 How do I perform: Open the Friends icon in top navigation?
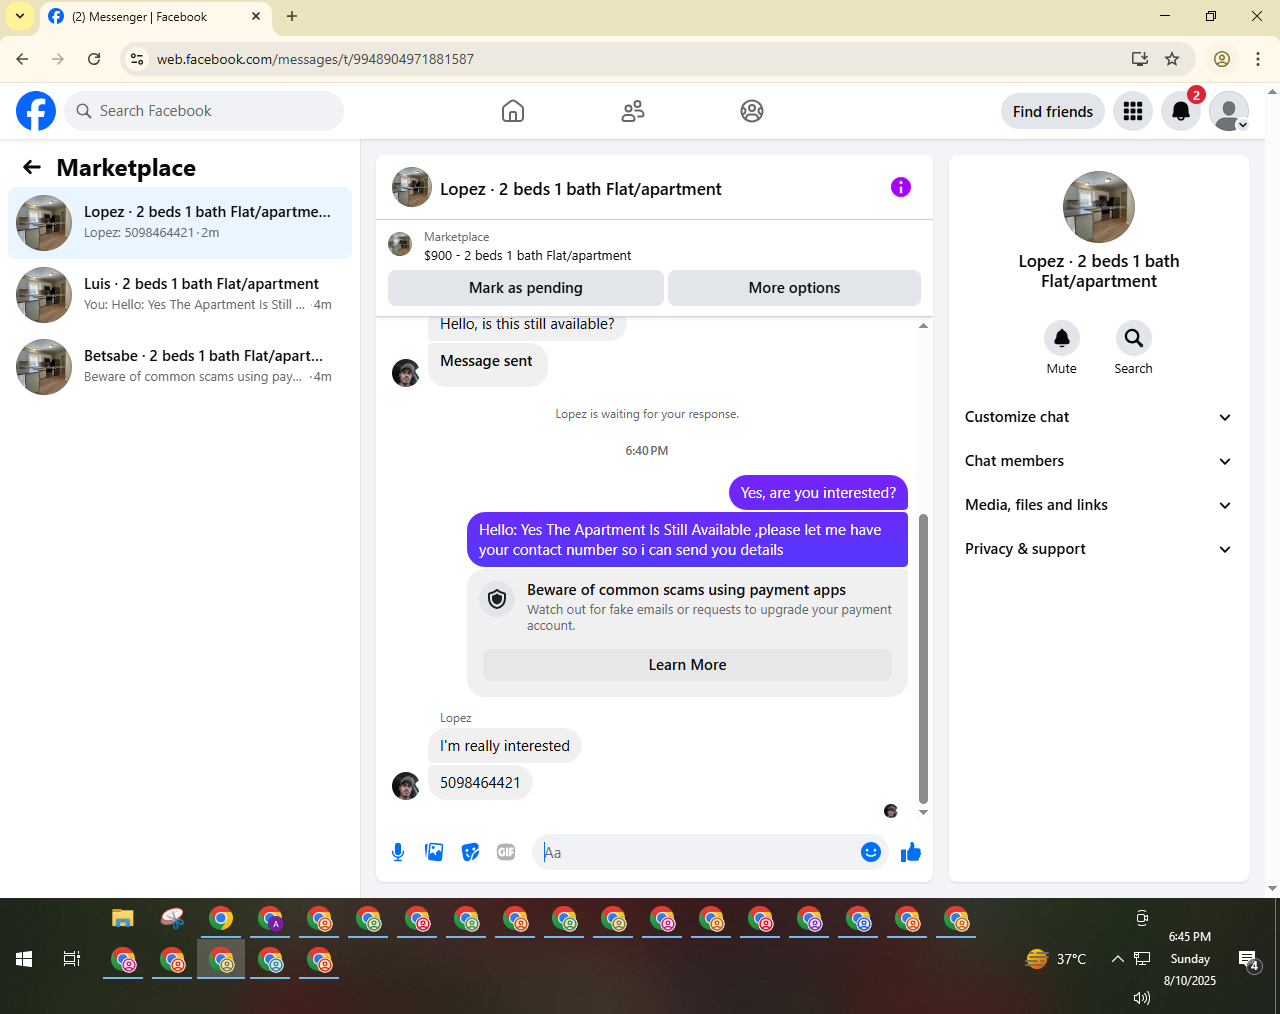(633, 111)
